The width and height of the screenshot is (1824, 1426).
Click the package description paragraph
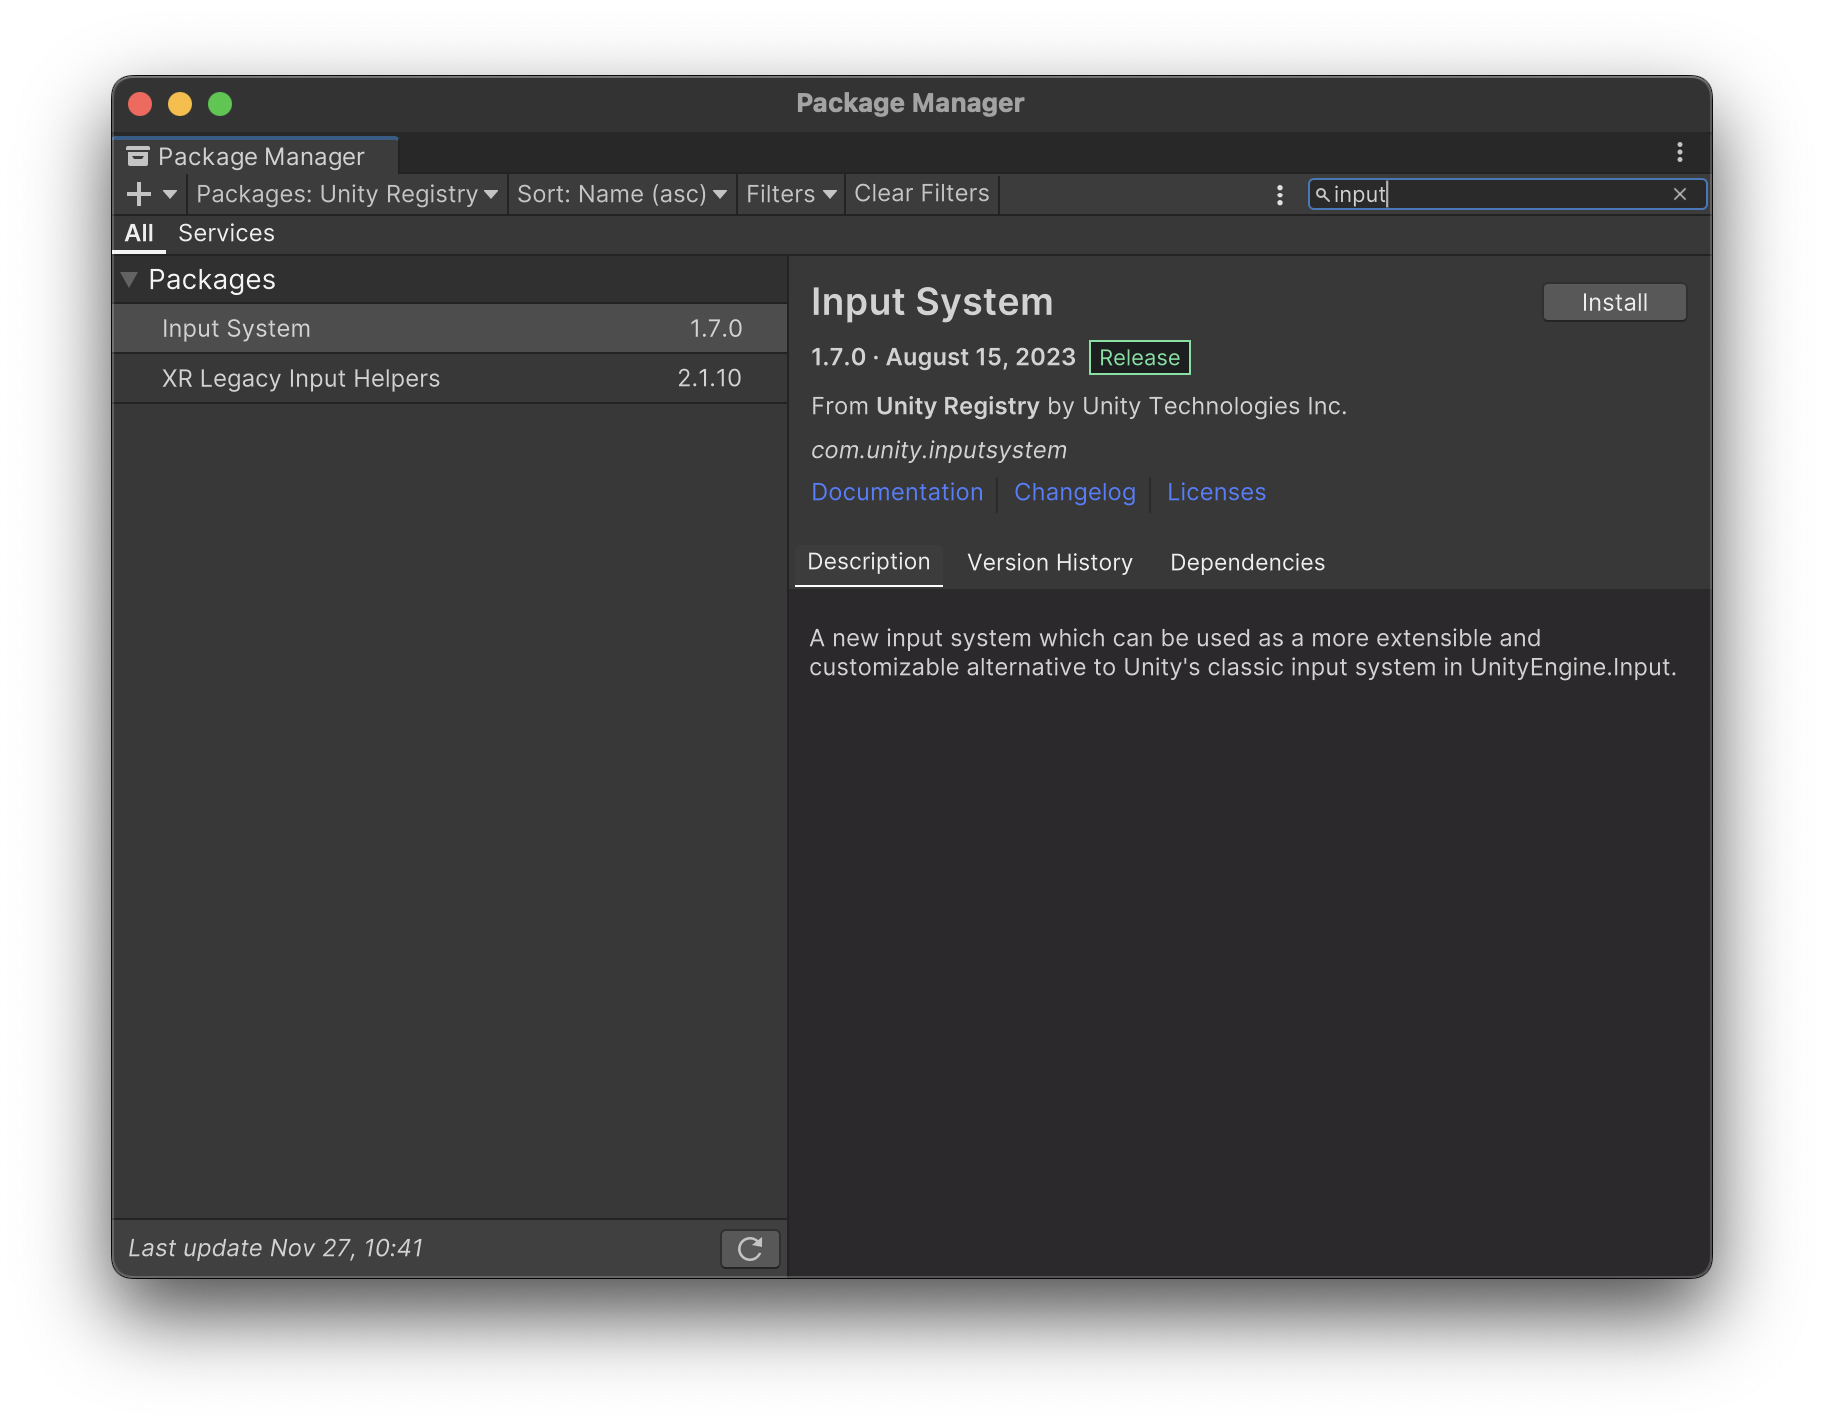point(1243,653)
